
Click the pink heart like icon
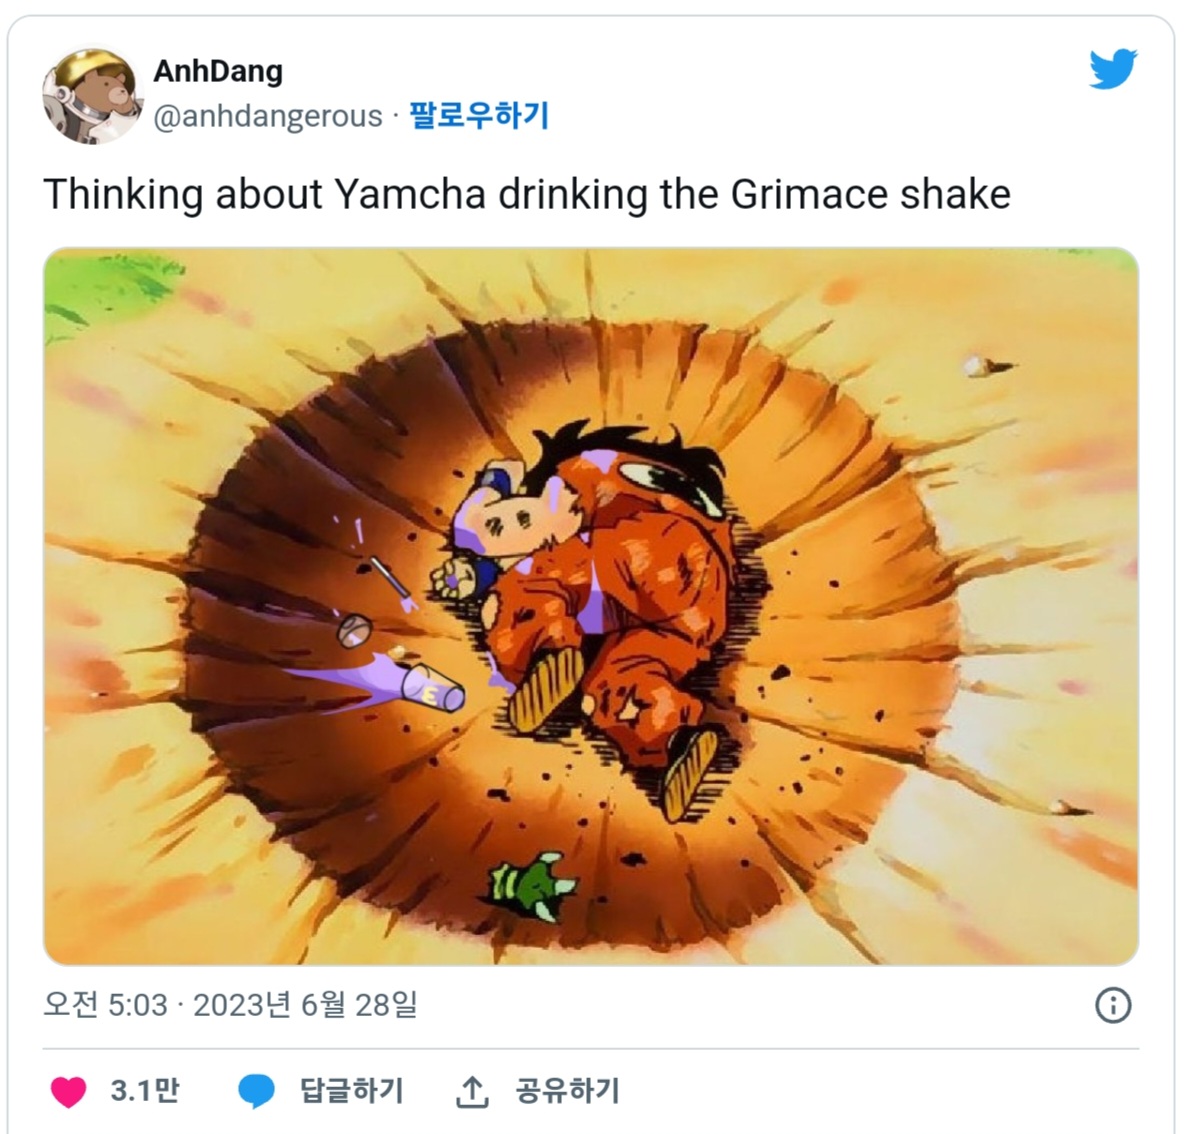(69, 1091)
